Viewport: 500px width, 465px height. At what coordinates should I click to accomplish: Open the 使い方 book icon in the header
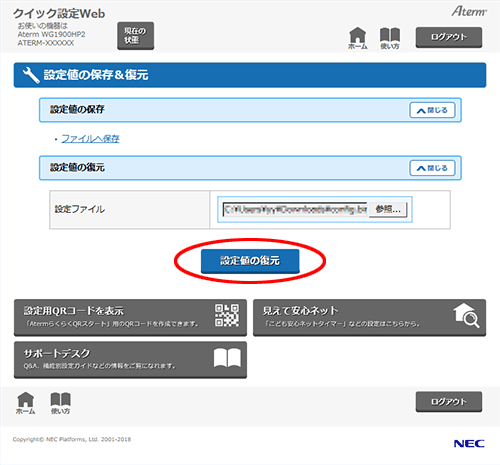(390, 38)
